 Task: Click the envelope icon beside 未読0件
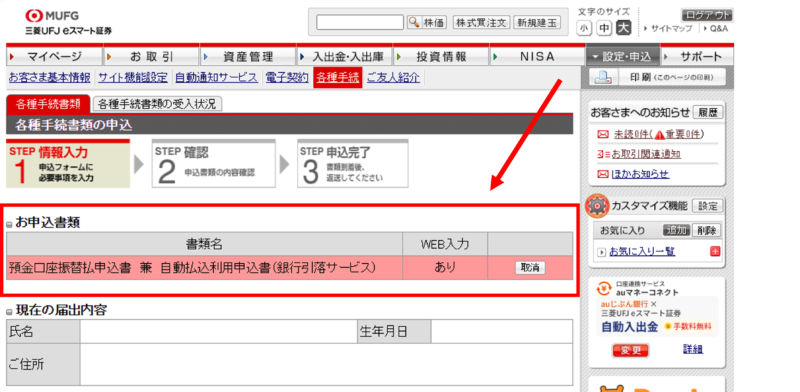coord(603,135)
